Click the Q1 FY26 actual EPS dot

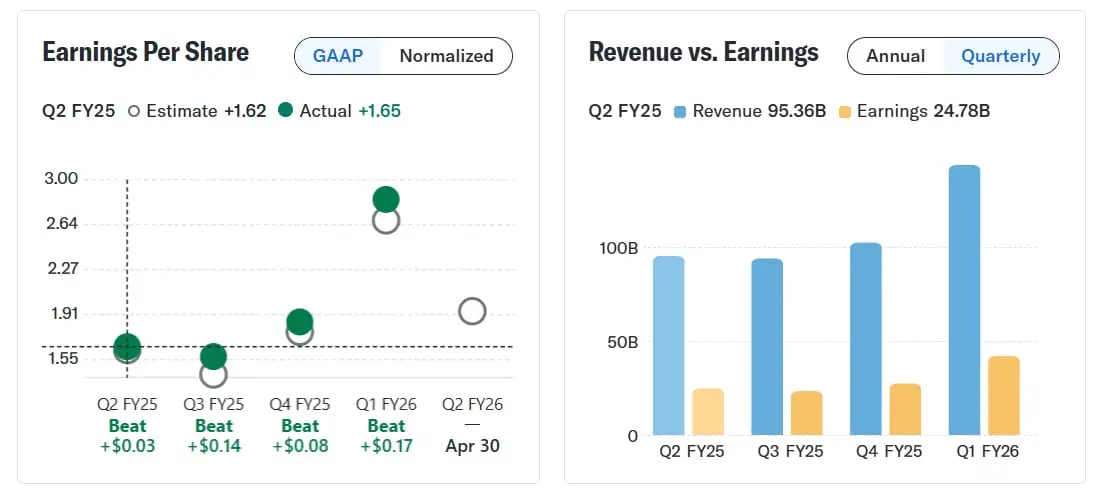point(386,199)
